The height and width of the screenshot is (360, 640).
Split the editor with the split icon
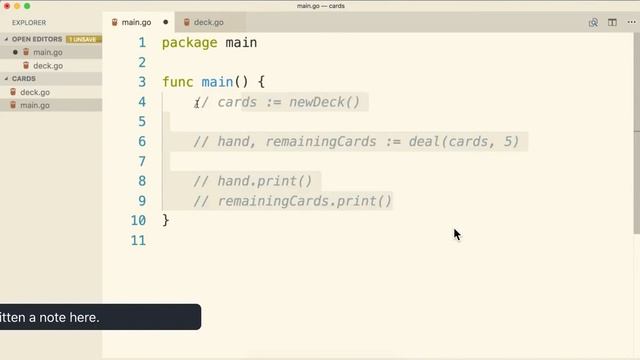click(612, 22)
